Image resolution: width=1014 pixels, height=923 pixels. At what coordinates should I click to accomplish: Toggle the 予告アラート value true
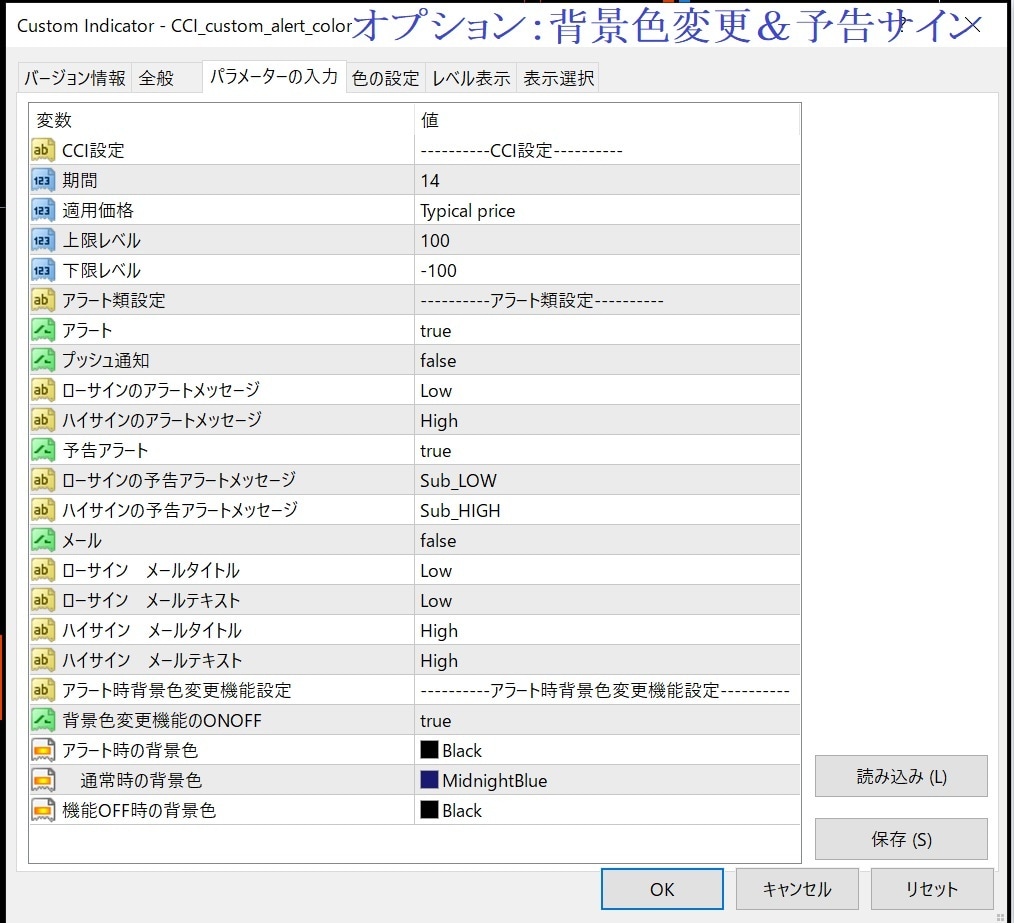coord(607,450)
